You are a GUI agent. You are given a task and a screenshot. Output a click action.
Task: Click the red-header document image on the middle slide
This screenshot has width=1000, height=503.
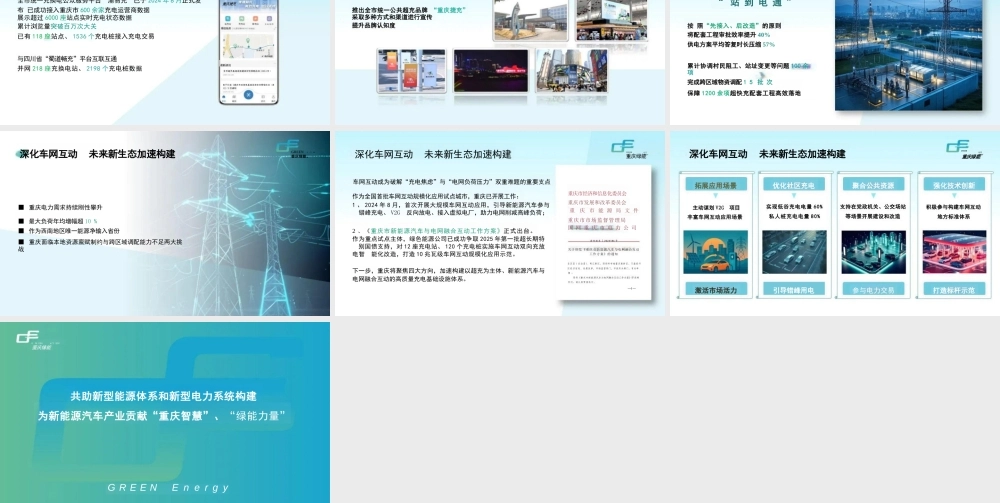coord(603,232)
